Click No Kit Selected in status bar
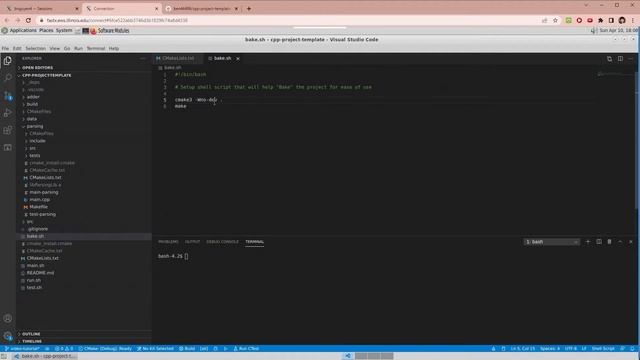This screenshot has height=360, width=640. [x=155, y=349]
